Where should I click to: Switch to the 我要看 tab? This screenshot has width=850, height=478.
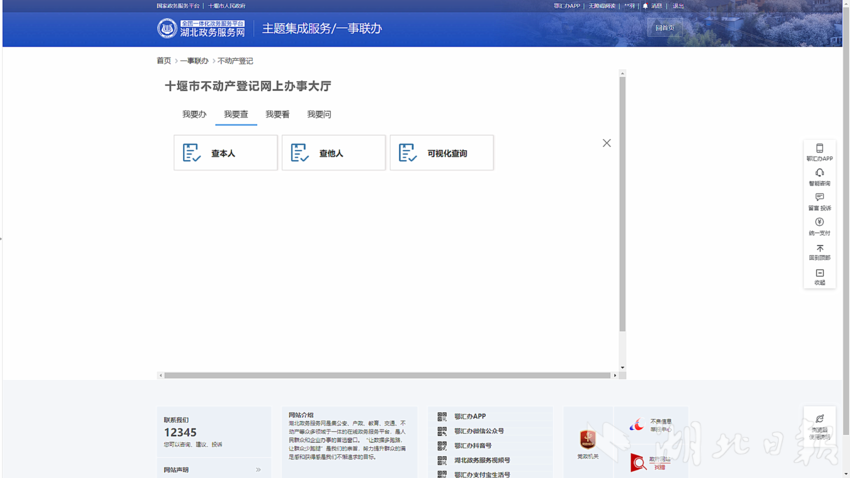[x=277, y=115]
